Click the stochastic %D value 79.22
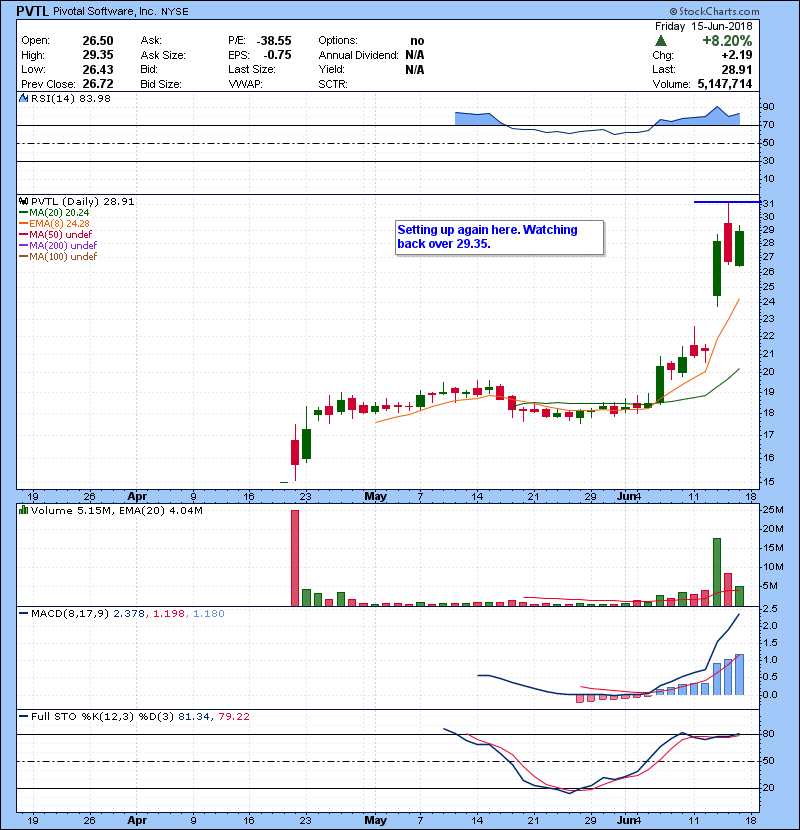Viewport: 800px width, 830px height. coord(233,717)
